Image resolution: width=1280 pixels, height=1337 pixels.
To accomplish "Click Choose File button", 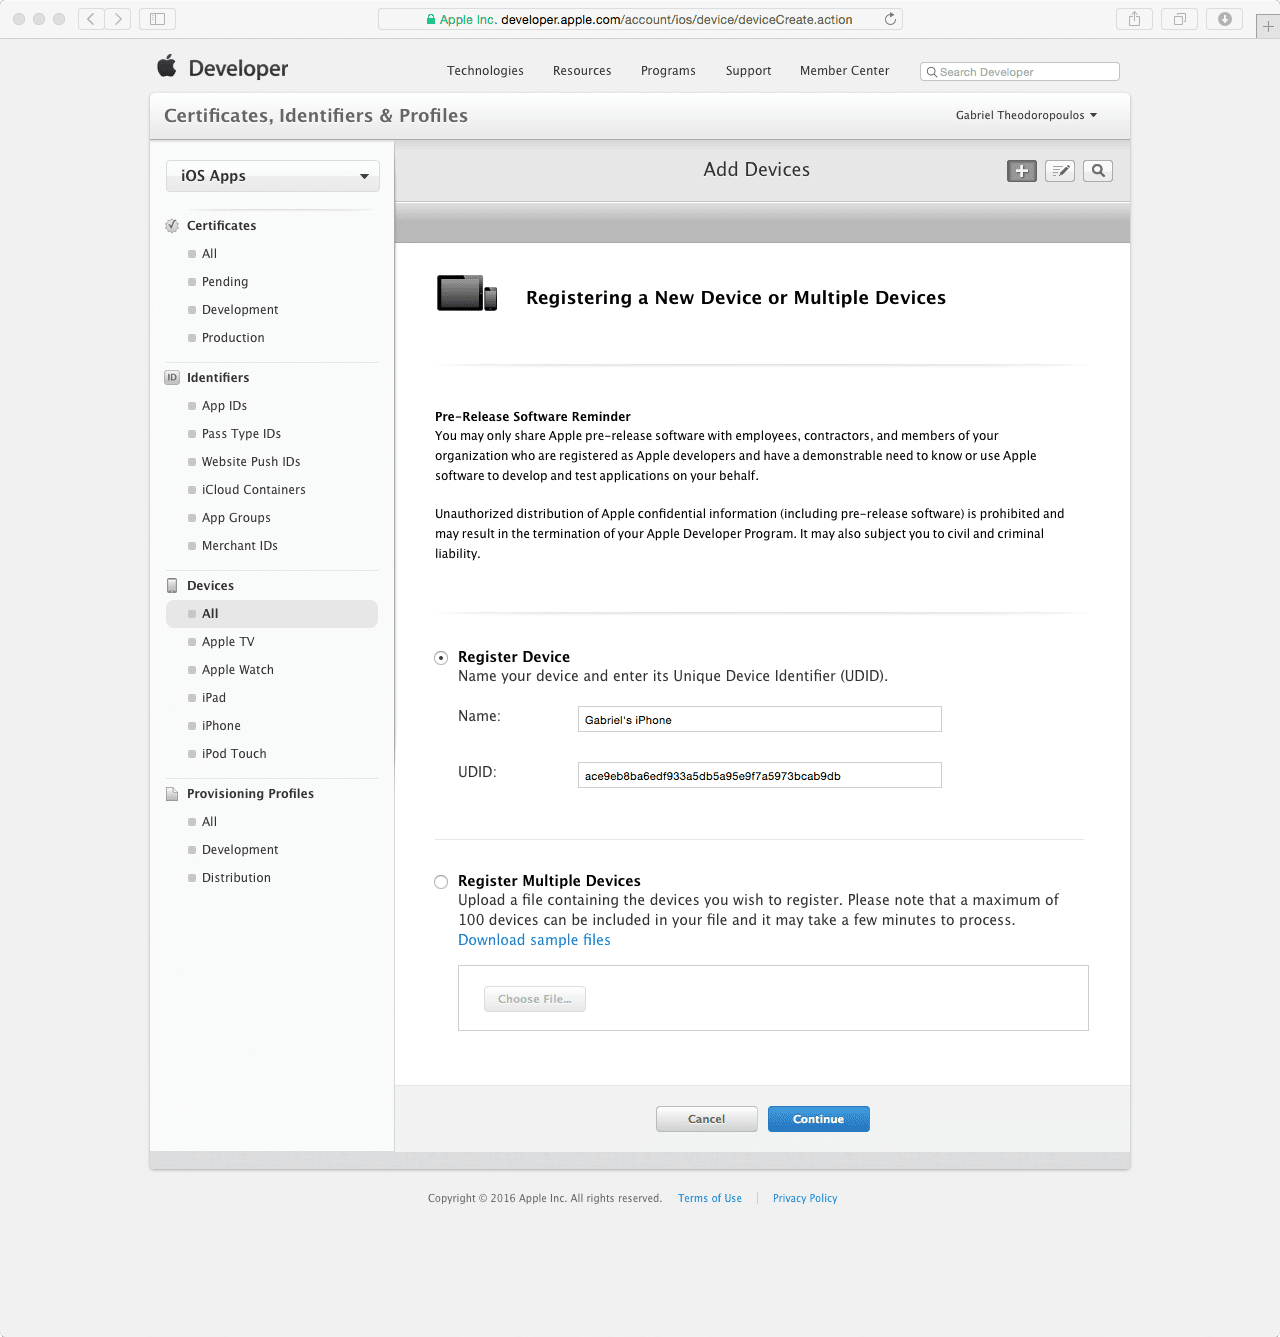I will click(x=535, y=999).
